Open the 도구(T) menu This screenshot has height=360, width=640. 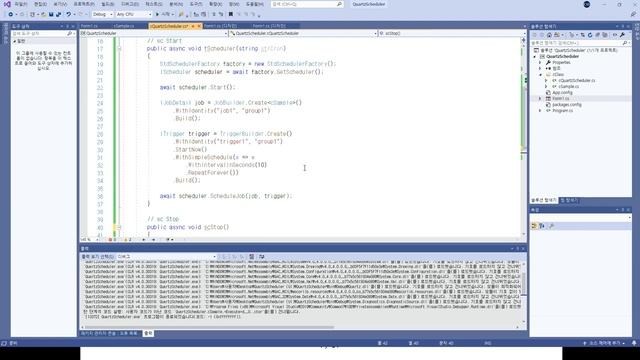point(196,4)
